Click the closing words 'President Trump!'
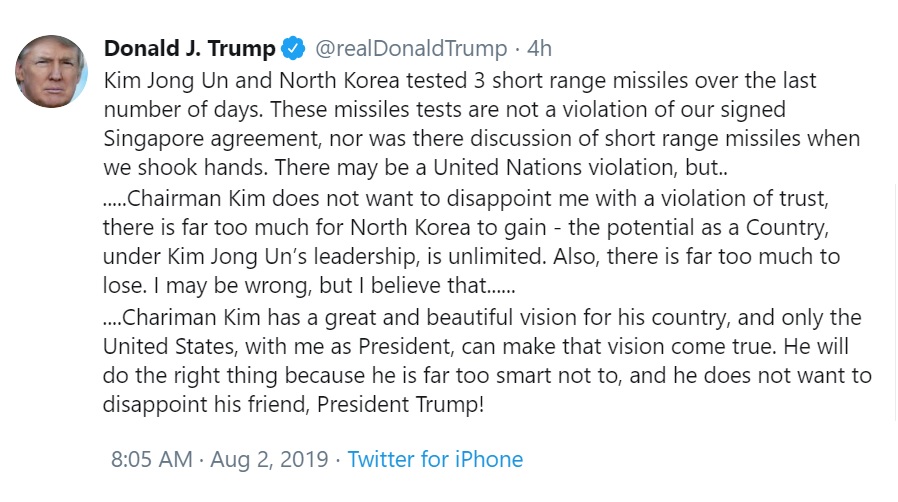The height and width of the screenshot is (502, 898). coord(400,405)
